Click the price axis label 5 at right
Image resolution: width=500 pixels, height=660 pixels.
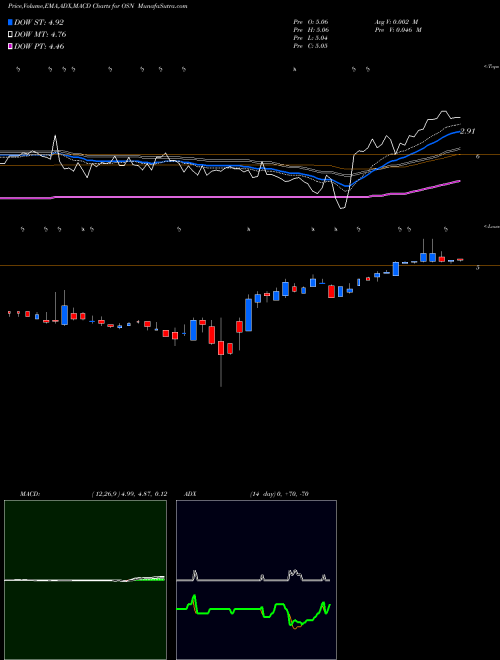(x=477, y=267)
